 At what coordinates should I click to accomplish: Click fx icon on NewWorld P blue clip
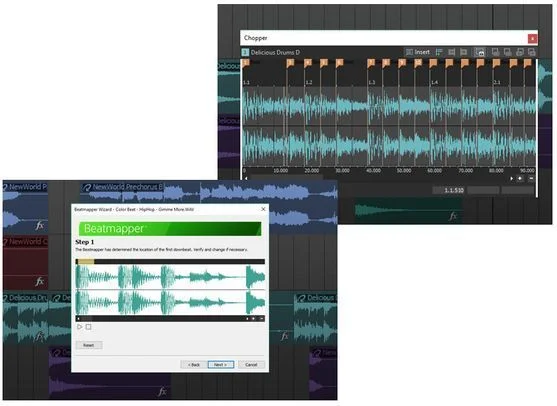click(40, 225)
